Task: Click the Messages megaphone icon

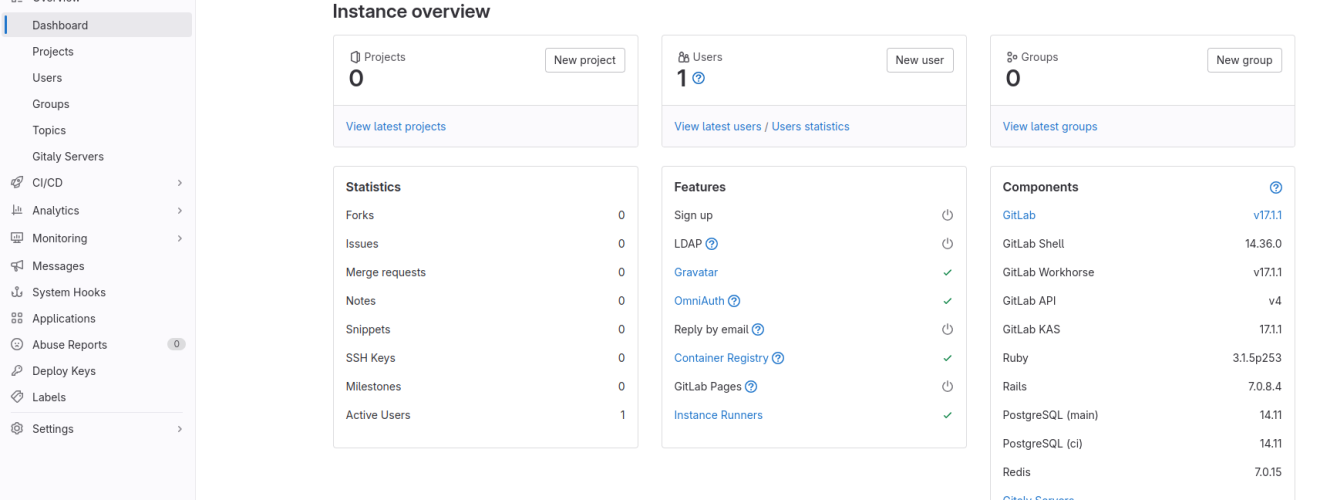Action: pyautogui.click(x=16, y=266)
